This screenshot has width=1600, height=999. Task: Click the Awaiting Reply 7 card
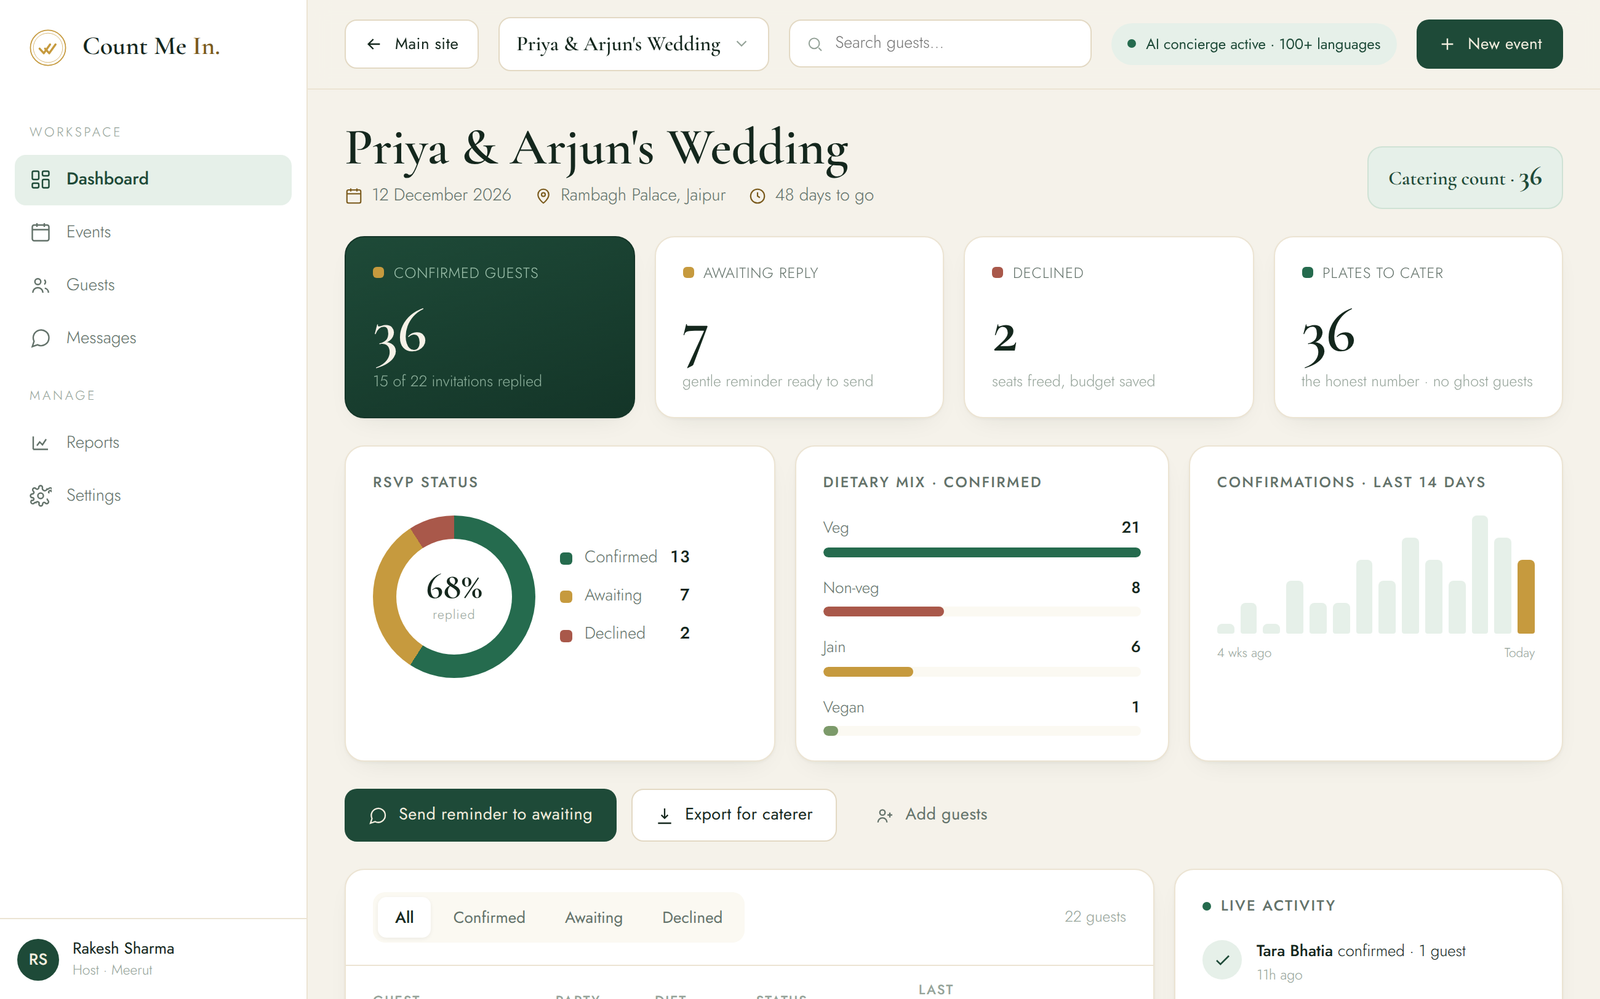pos(799,327)
